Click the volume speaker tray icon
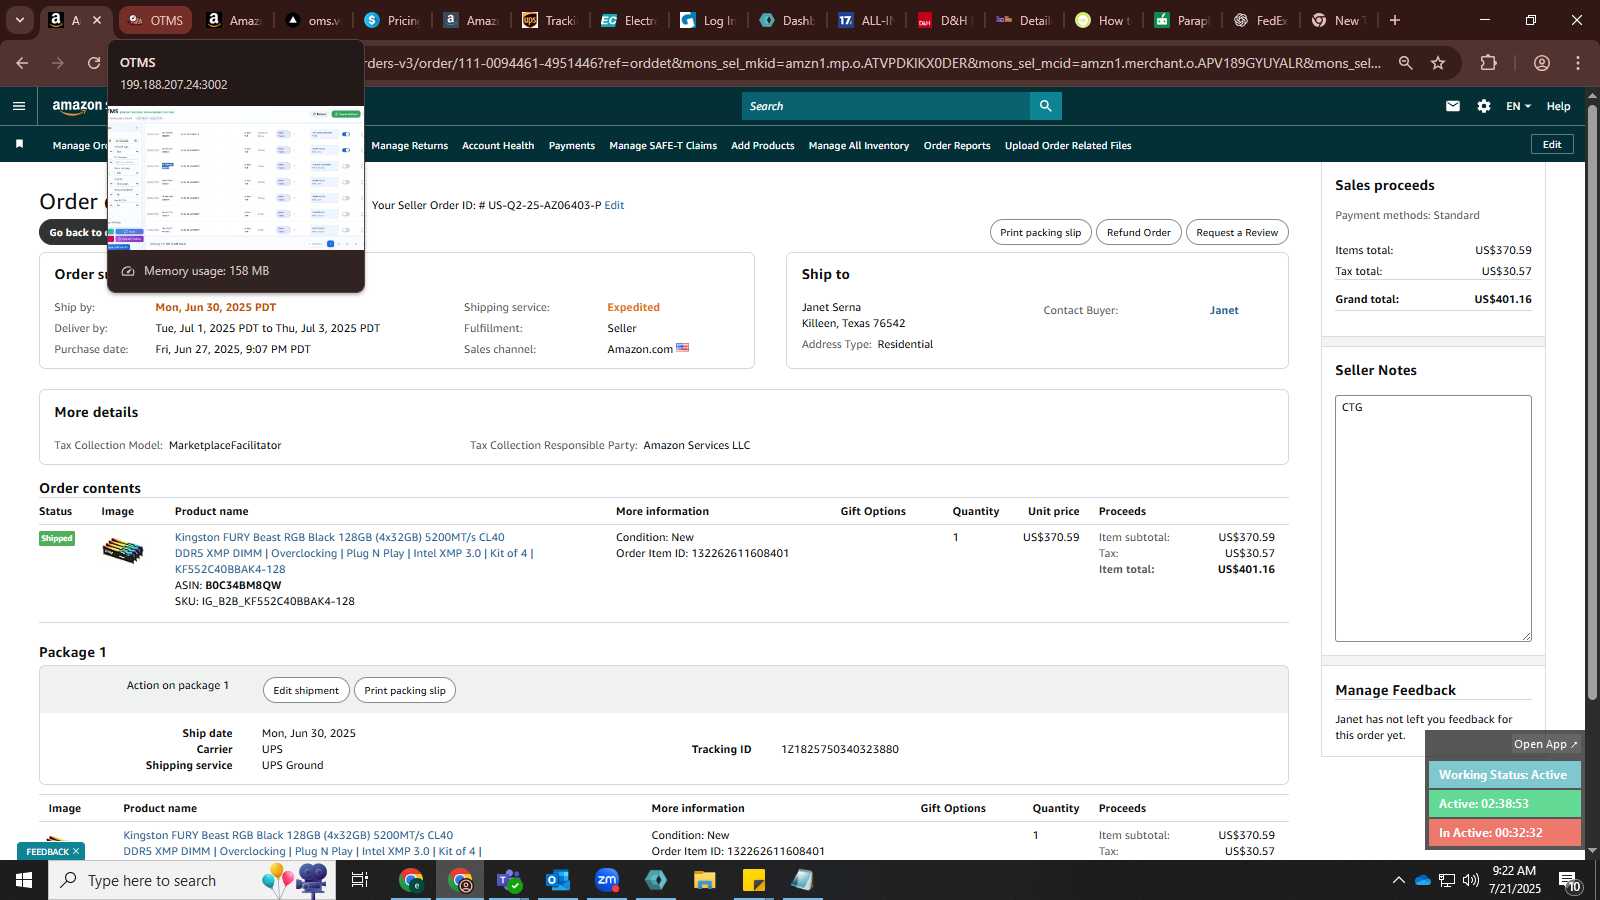The width and height of the screenshot is (1600, 900). point(1470,880)
